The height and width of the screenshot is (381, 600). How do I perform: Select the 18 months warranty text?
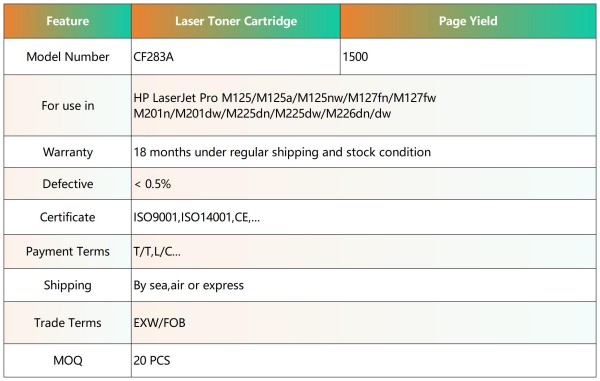(282, 152)
